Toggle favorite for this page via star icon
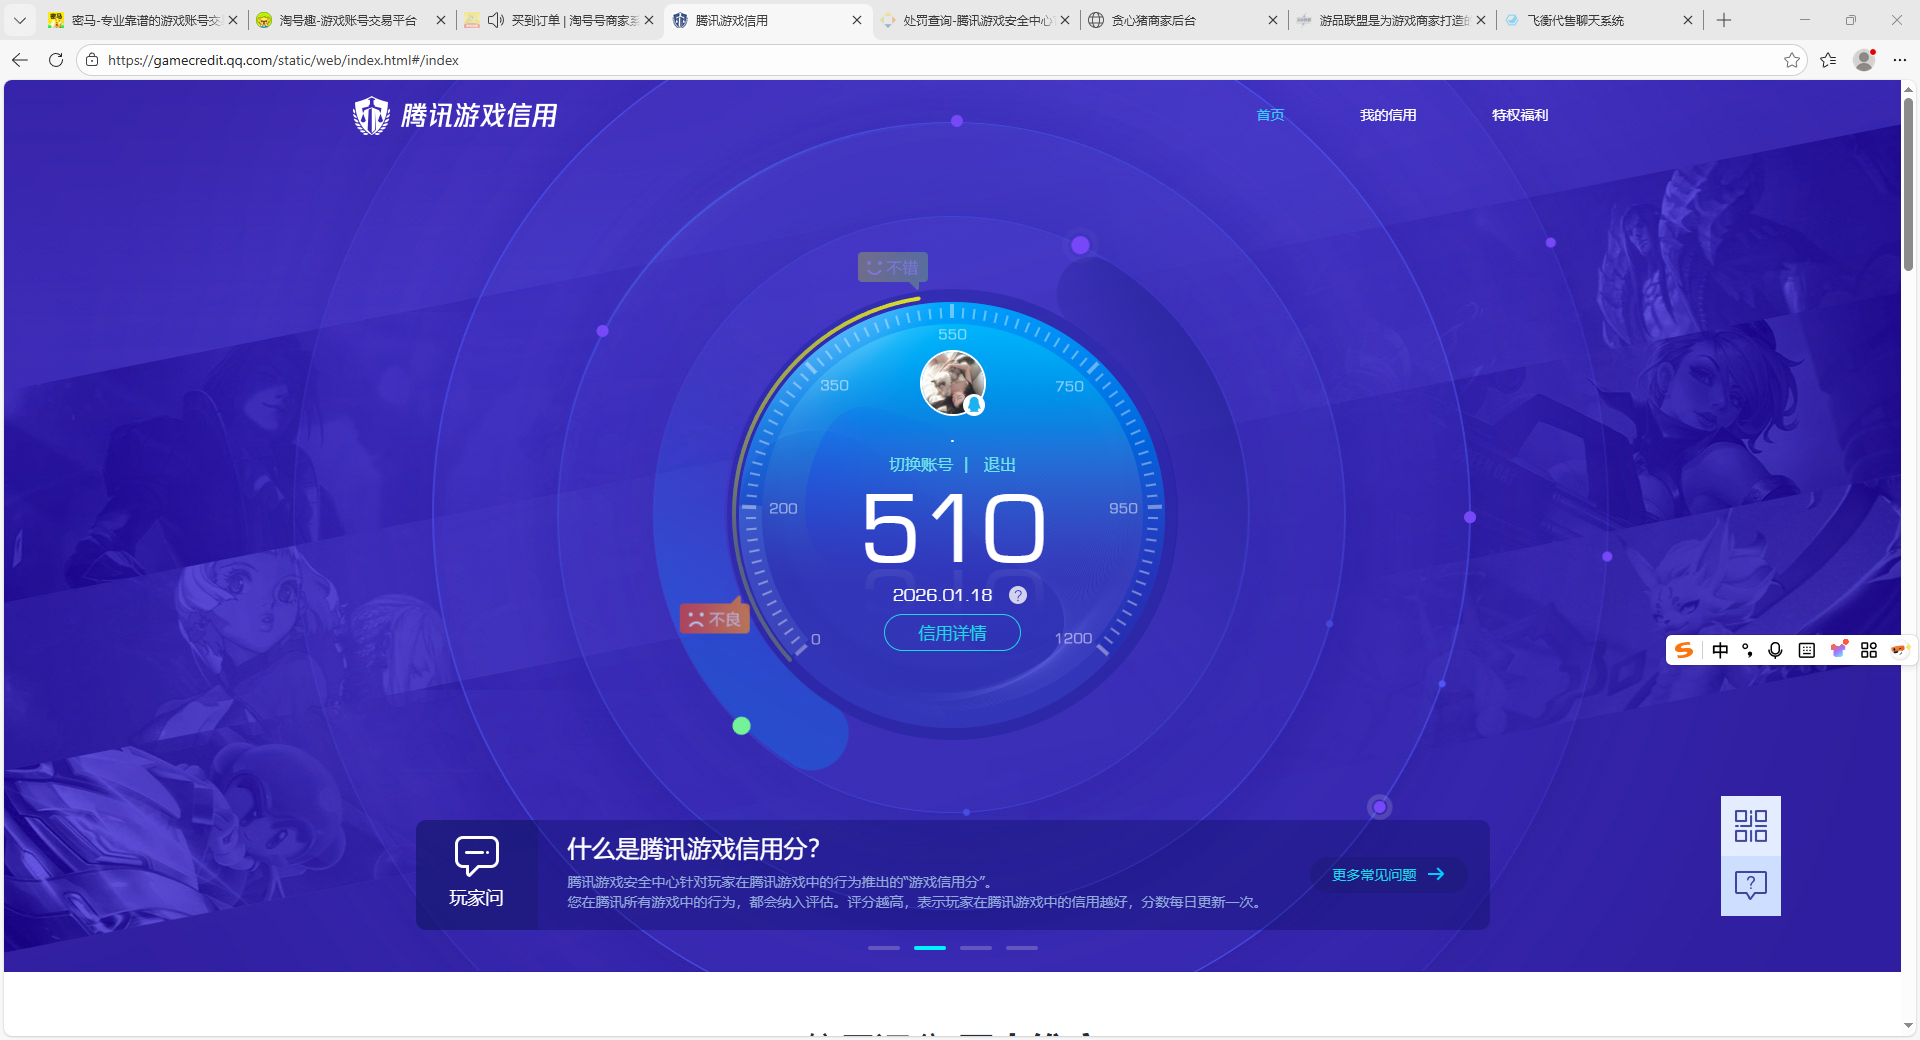 coord(1791,60)
